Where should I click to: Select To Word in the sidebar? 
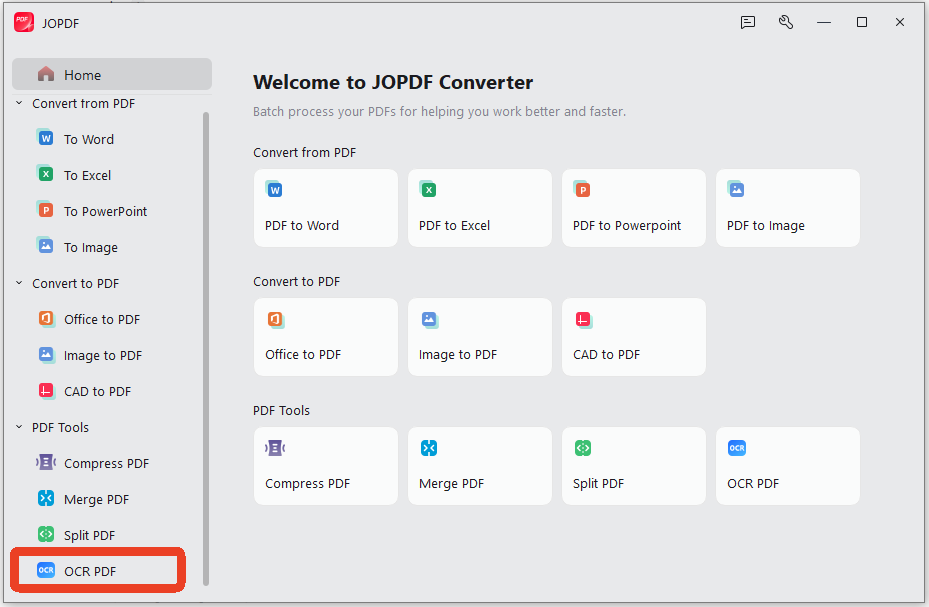(89, 139)
